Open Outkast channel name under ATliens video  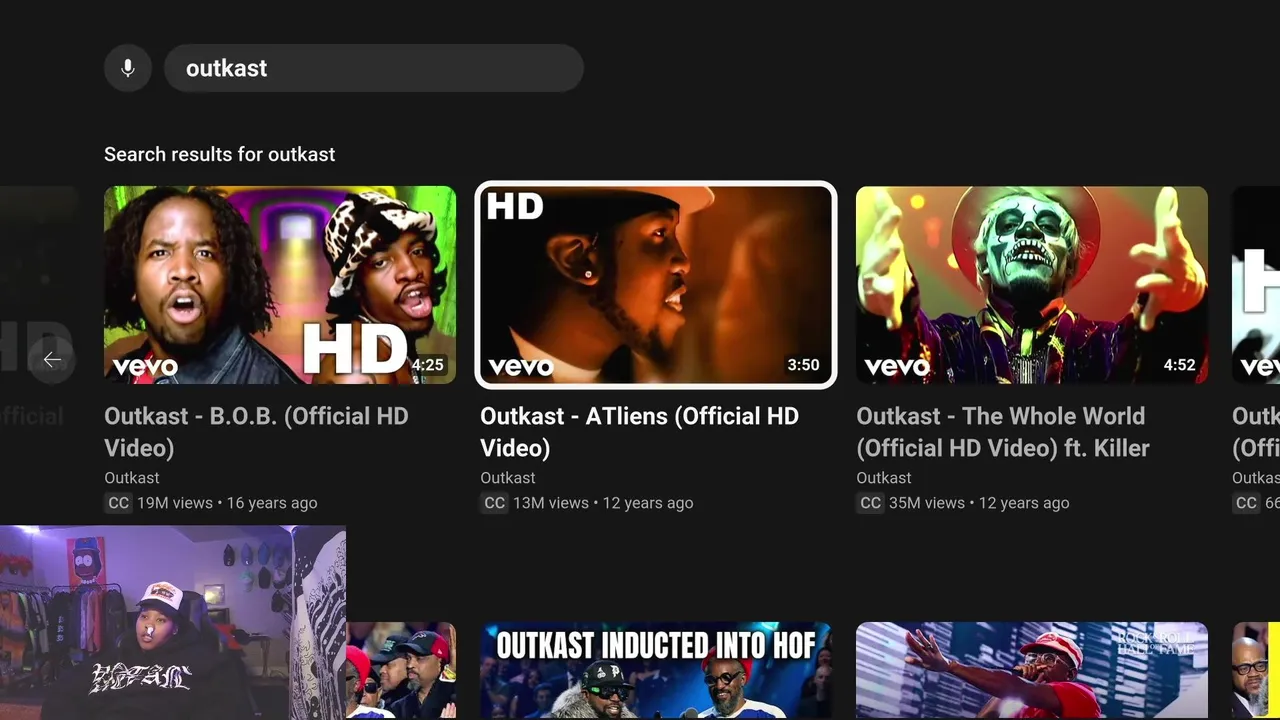click(x=508, y=478)
